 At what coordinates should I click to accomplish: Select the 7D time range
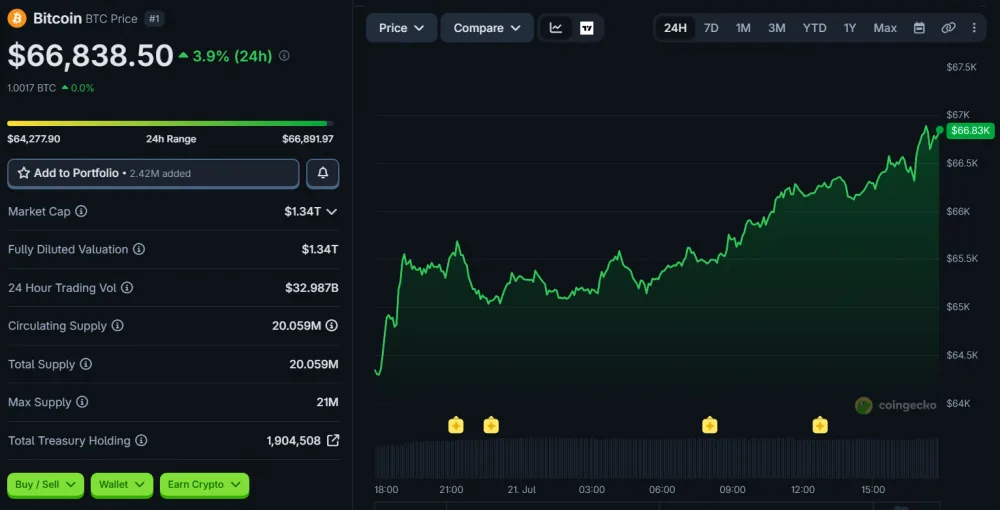pos(711,28)
